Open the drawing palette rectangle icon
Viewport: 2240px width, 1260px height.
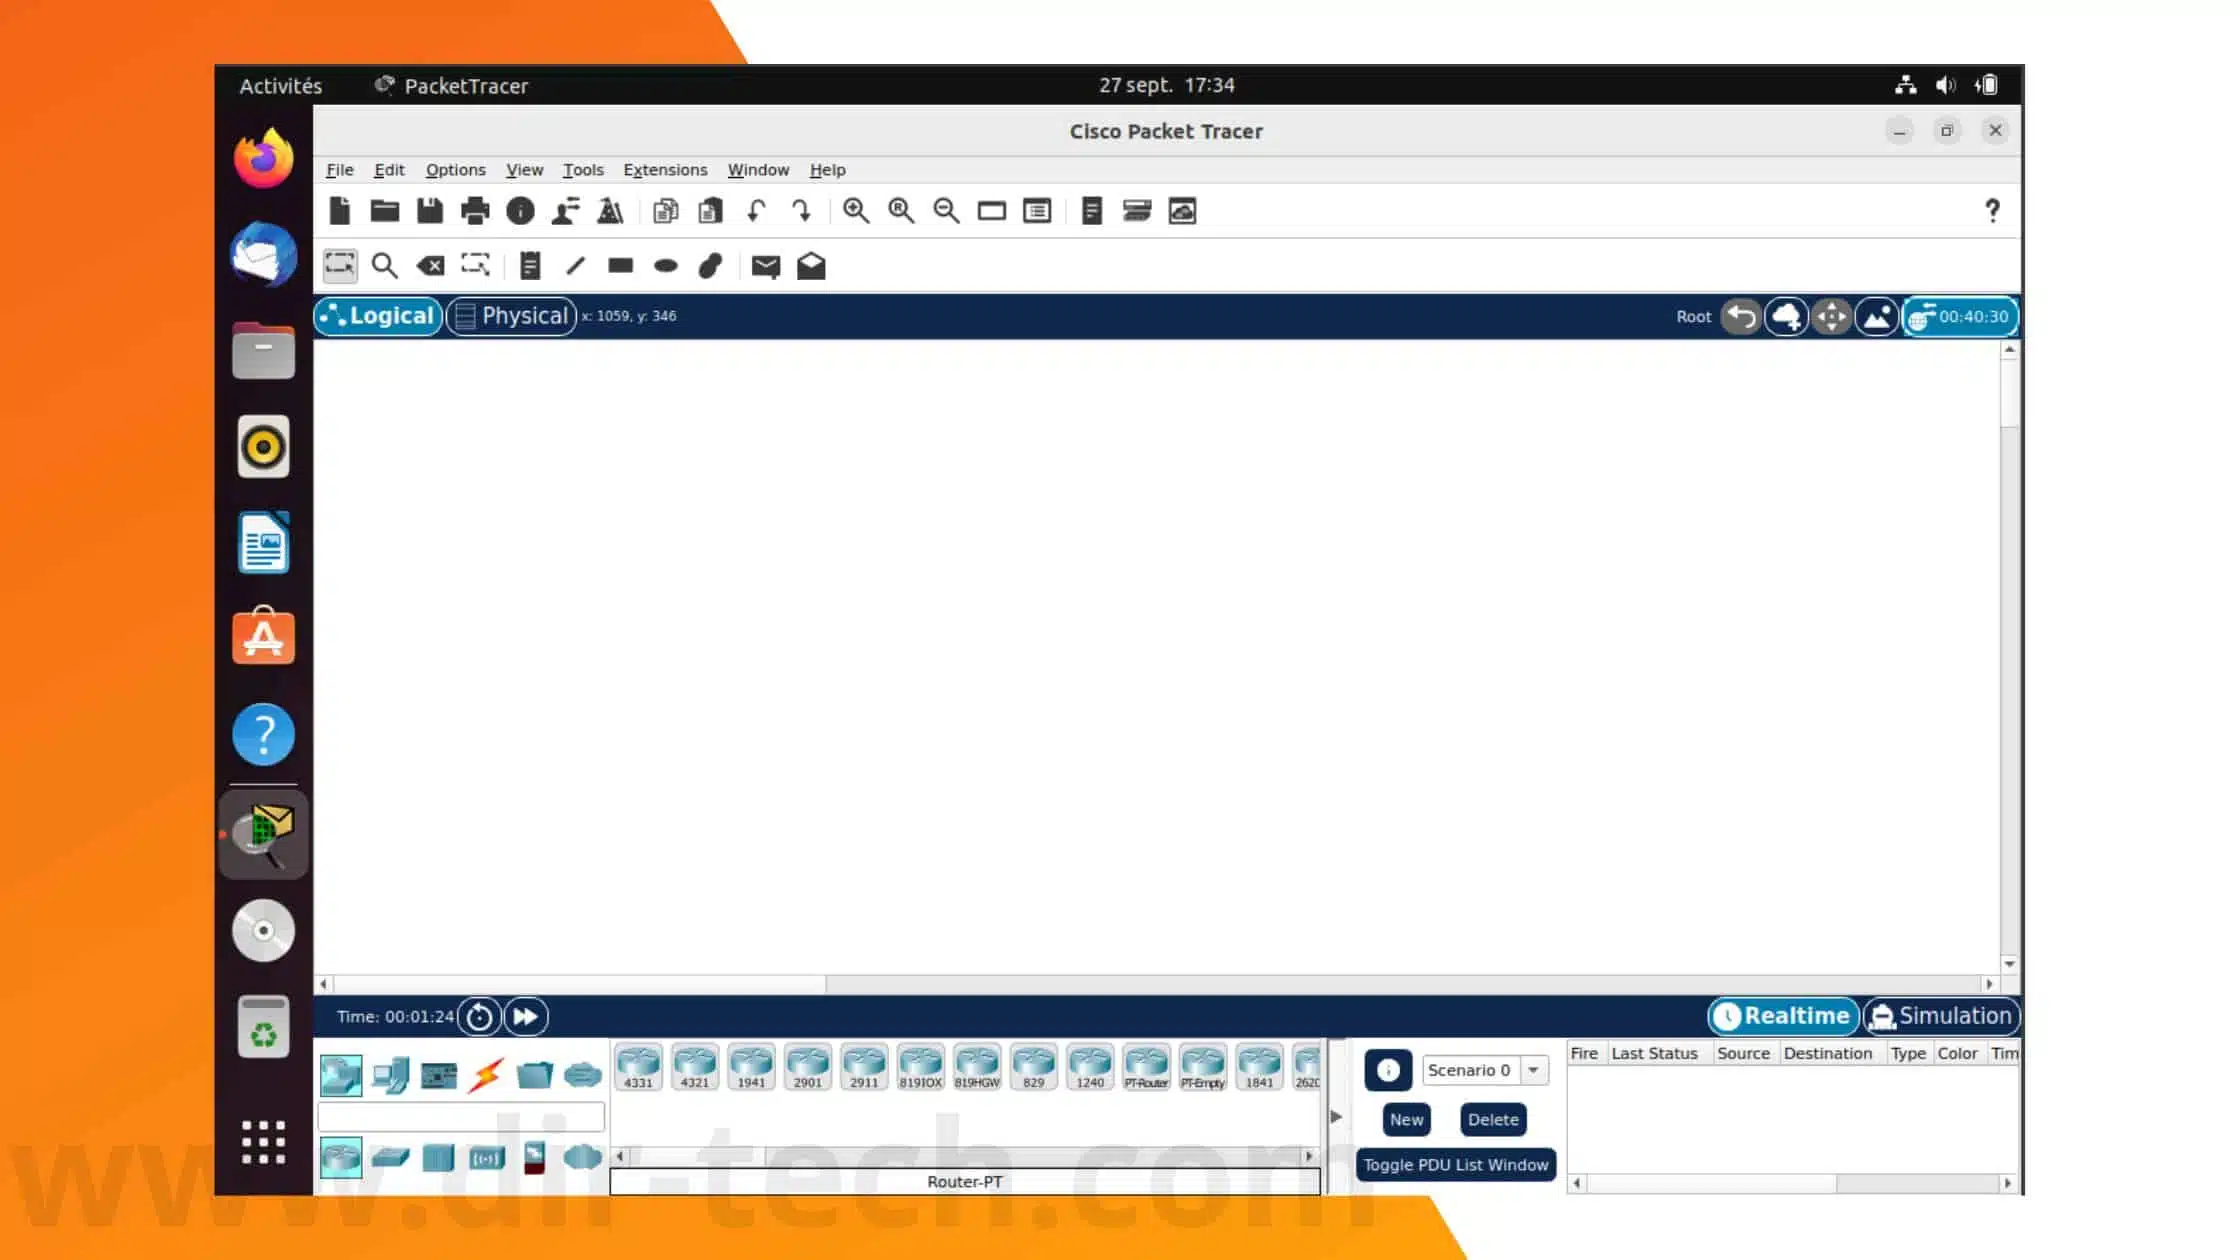(992, 211)
